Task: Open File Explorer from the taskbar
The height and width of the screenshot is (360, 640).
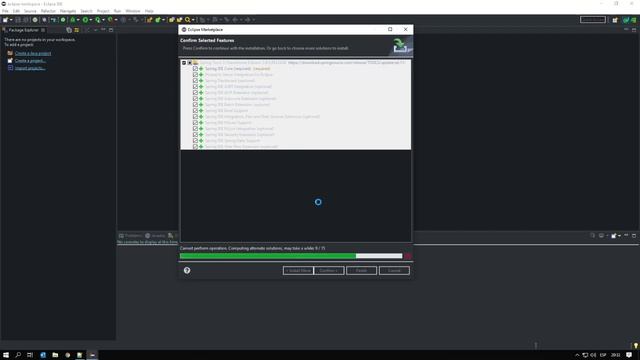Action: coord(55,355)
